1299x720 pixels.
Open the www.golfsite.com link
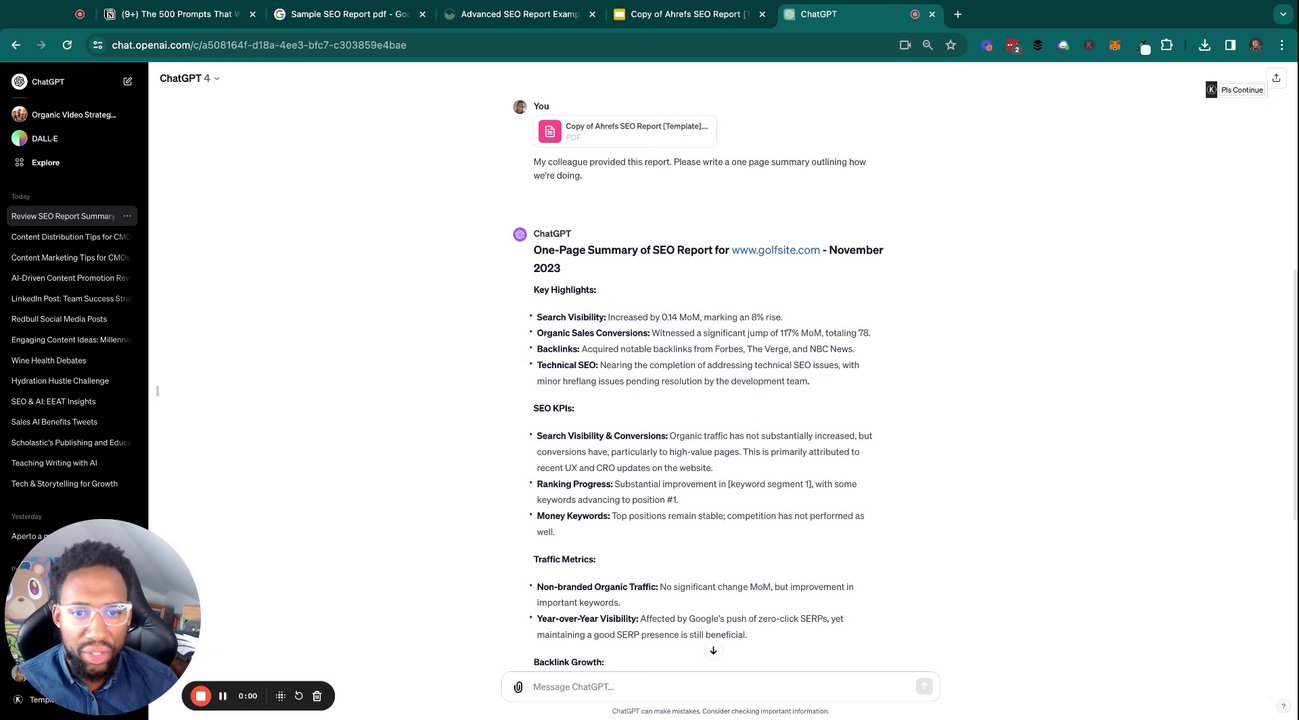pyautogui.click(x=775, y=250)
